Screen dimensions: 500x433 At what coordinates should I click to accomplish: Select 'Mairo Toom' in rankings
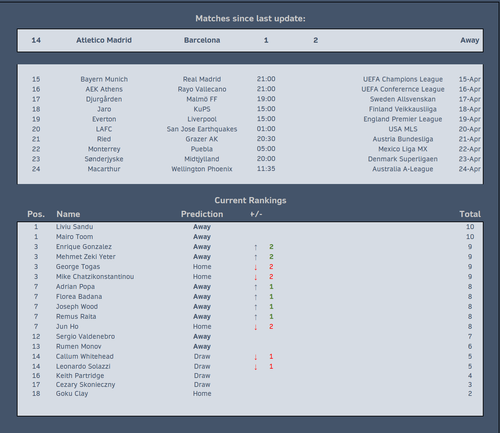pos(74,237)
